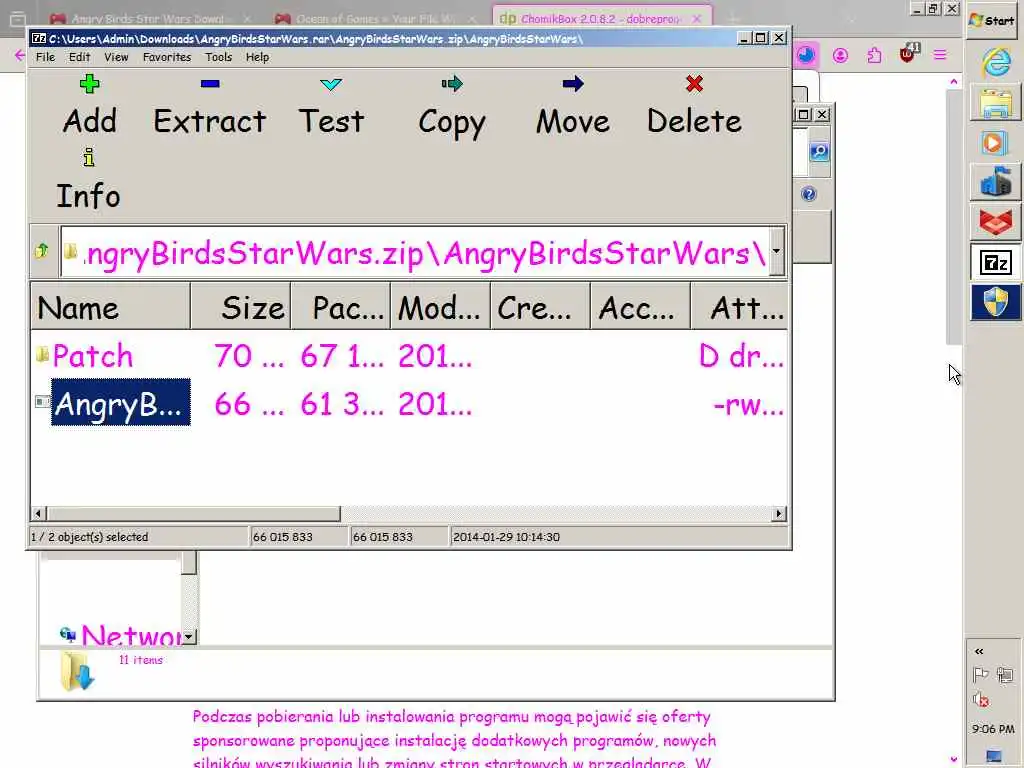Click the Start button
The image size is (1024, 768).
993,20
